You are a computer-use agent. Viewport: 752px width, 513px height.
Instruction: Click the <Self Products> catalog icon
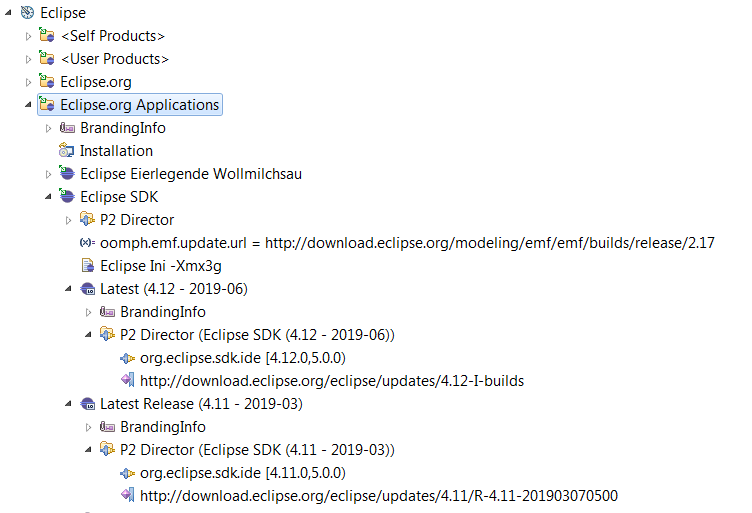coord(47,35)
